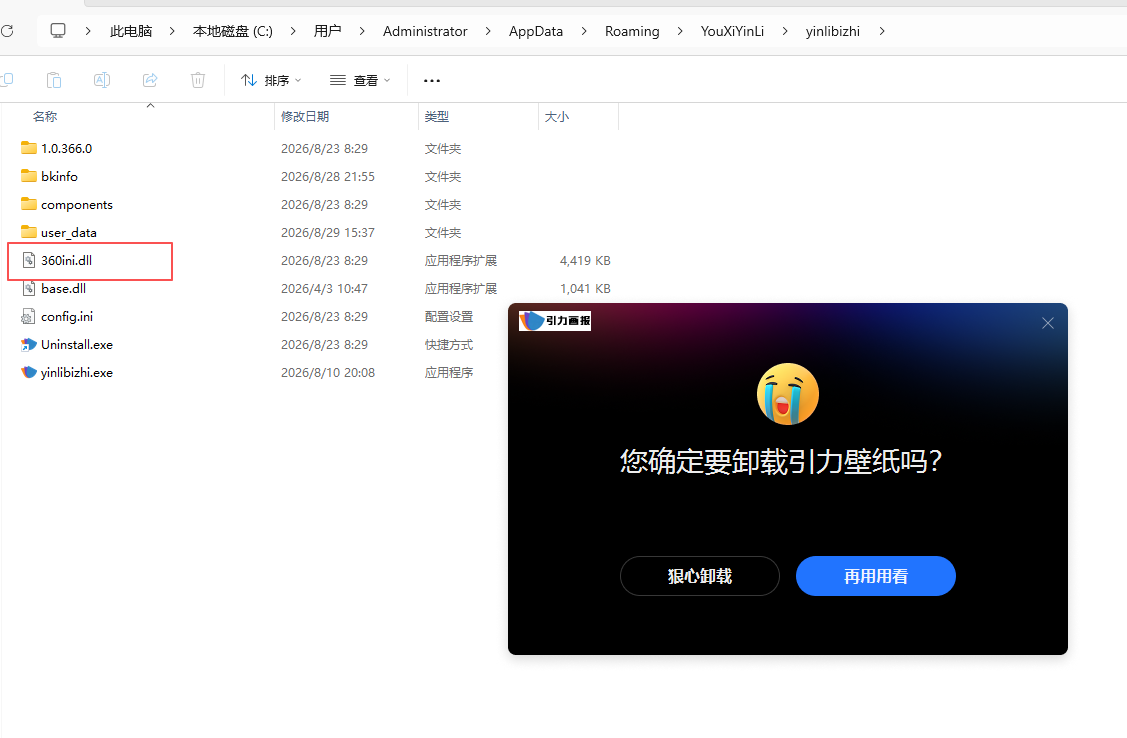This screenshot has height=738, width=1127.
Task: Select the user_data folder name
Action: point(69,232)
